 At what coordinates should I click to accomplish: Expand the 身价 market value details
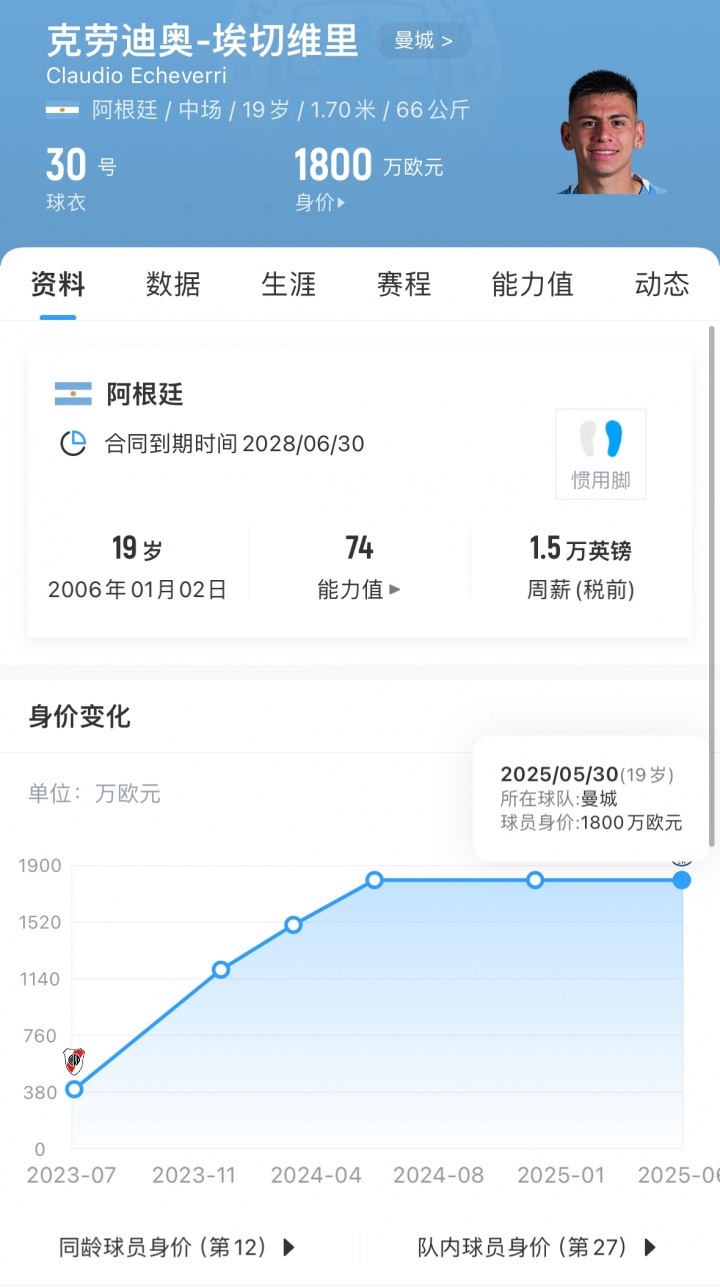pyautogui.click(x=320, y=202)
